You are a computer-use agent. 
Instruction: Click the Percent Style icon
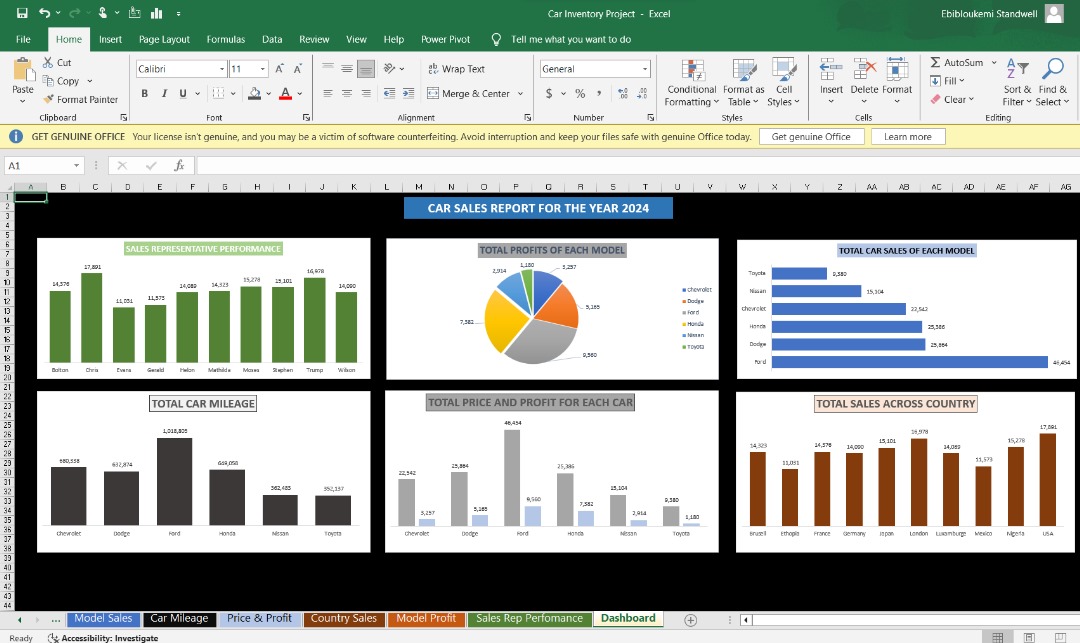(580, 93)
